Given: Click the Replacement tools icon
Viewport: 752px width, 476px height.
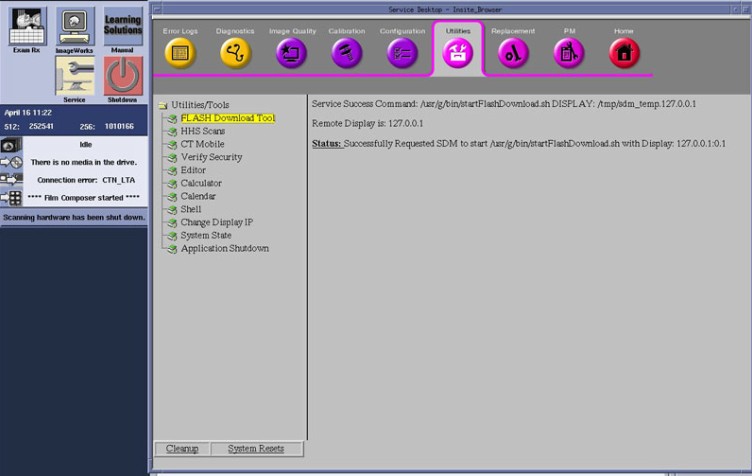Looking at the screenshot, I should click(513, 53).
